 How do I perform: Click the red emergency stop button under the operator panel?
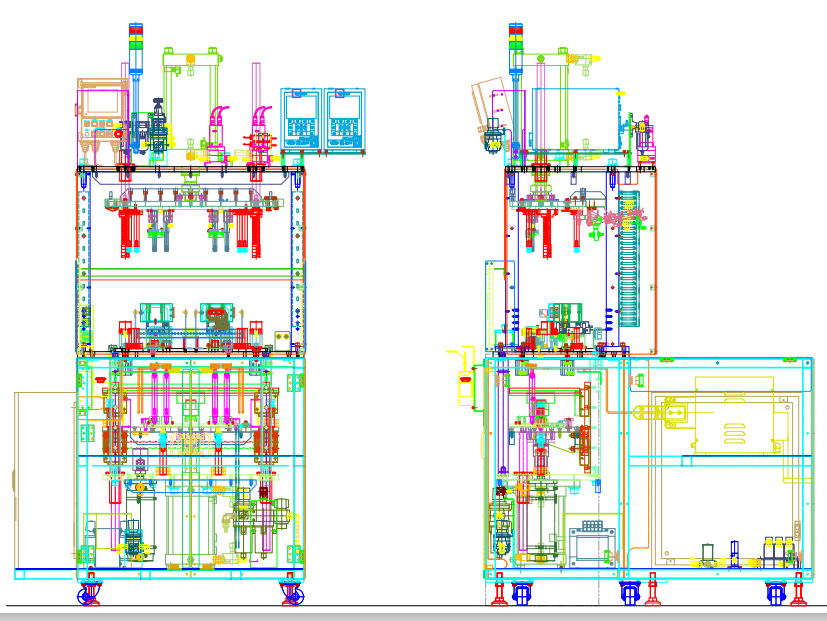tap(117, 132)
